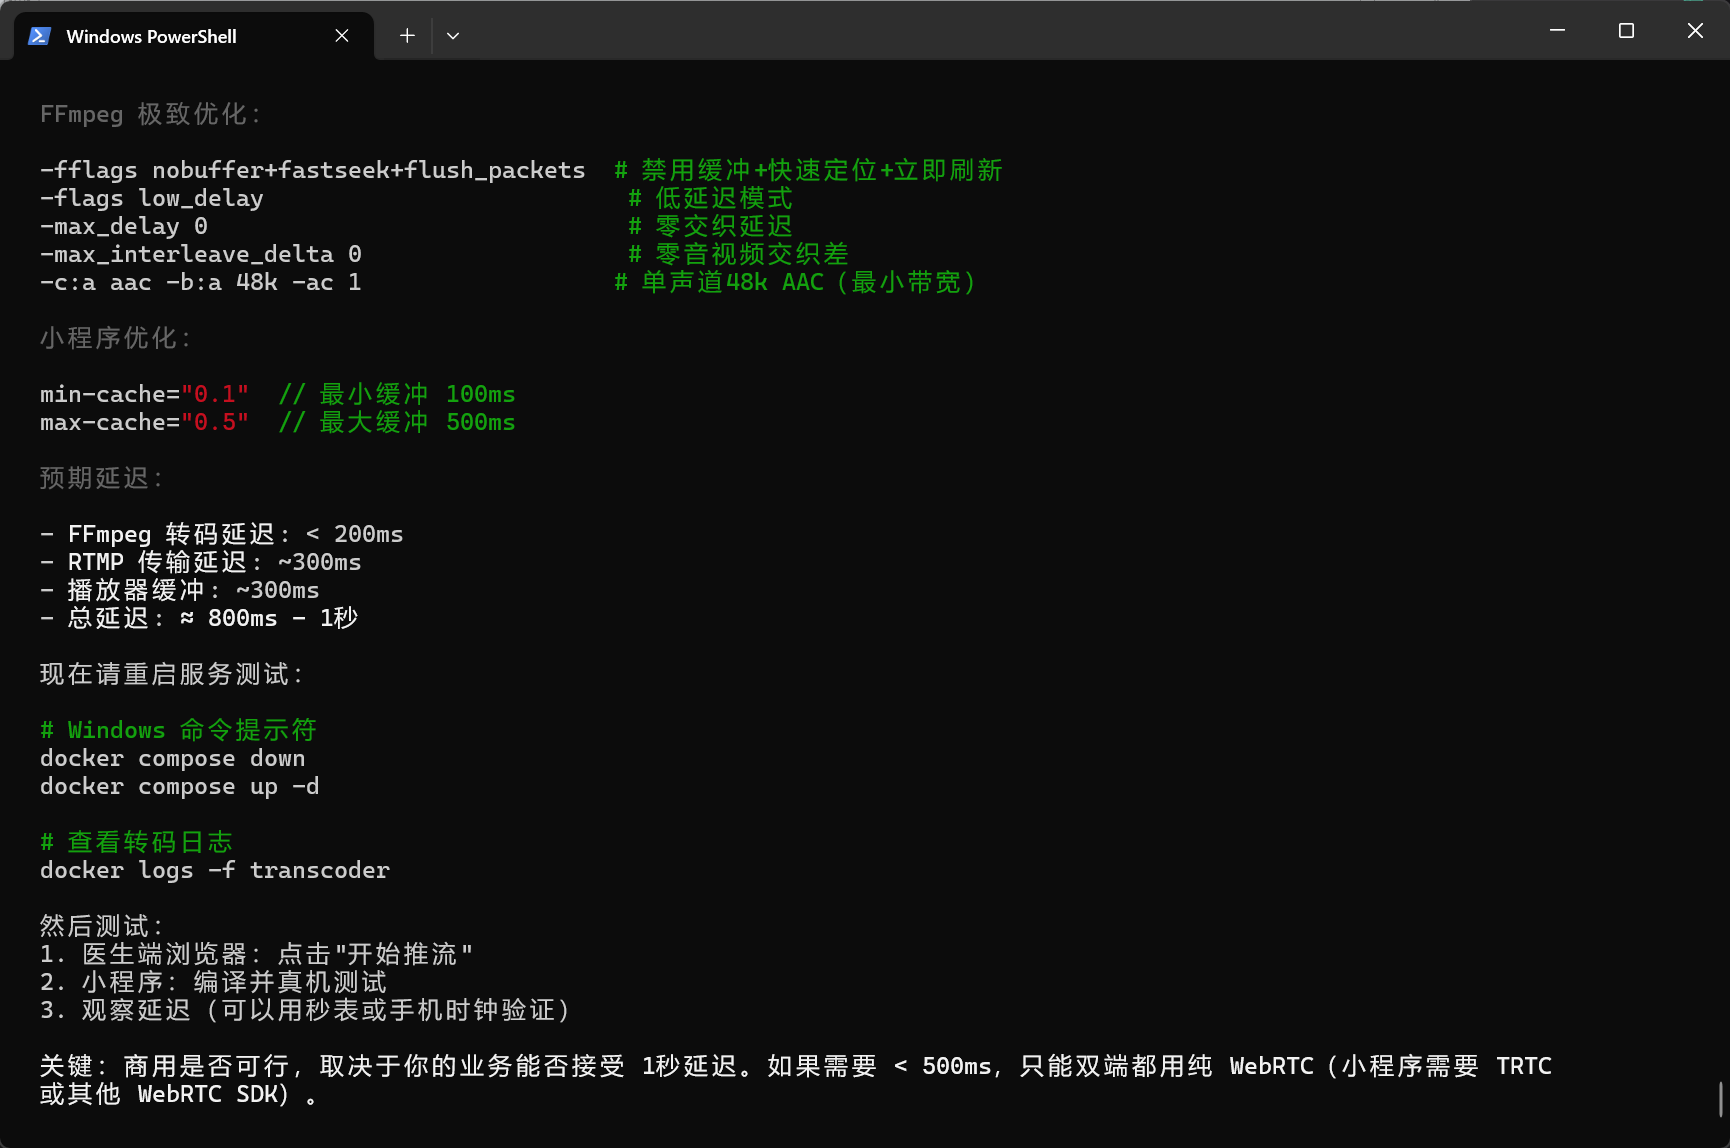Click the '现在请重启服务测试:' line
This screenshot has height=1148, width=1730.
172,674
